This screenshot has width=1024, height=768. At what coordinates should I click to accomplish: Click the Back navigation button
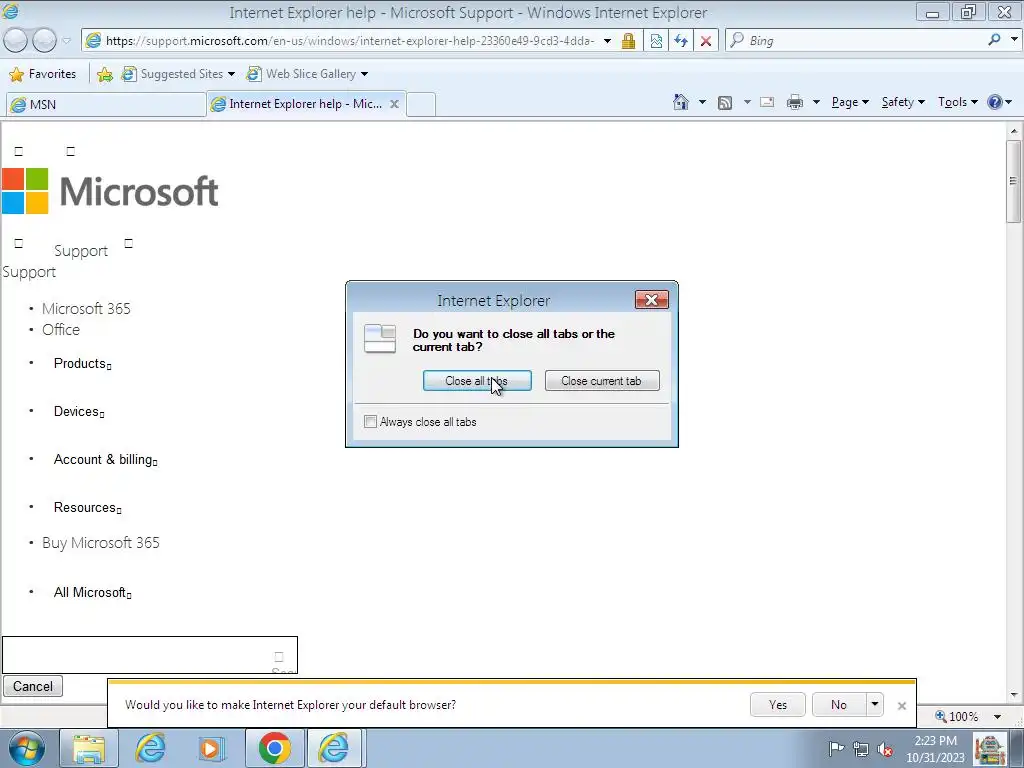[x=16, y=40]
